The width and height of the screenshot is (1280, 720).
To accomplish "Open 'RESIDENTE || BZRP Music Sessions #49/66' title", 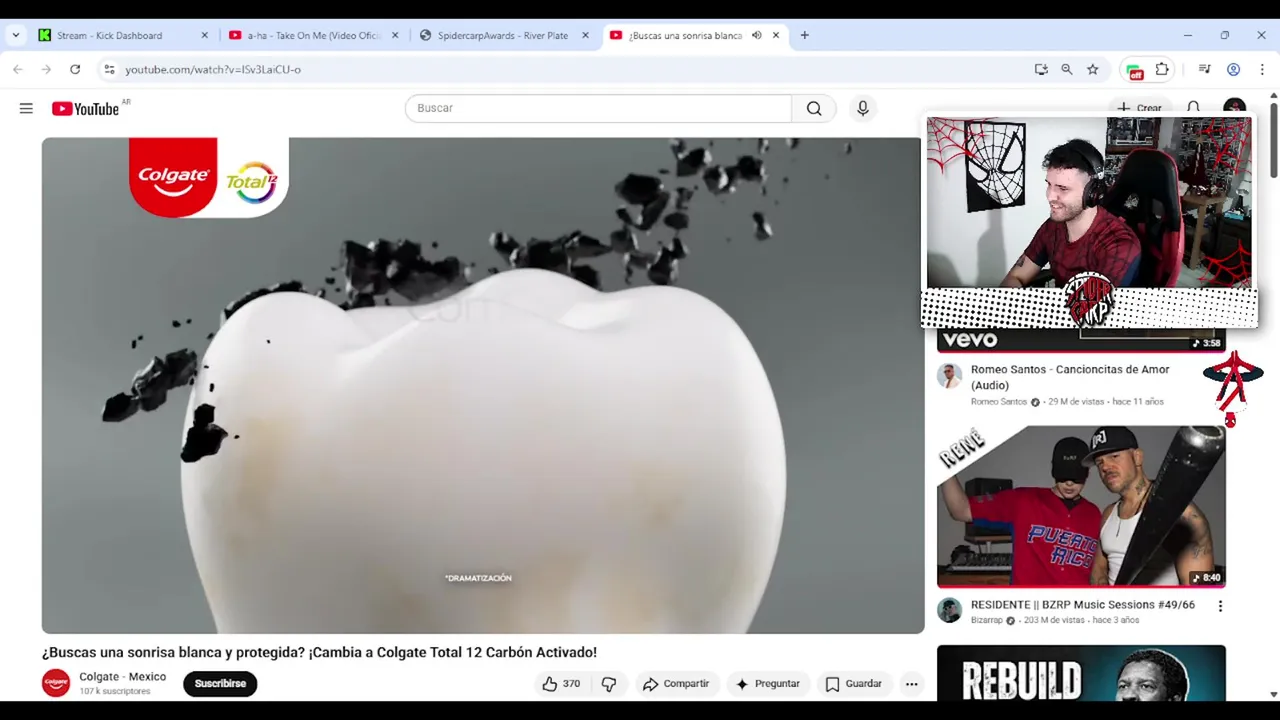I will coord(1083,605).
